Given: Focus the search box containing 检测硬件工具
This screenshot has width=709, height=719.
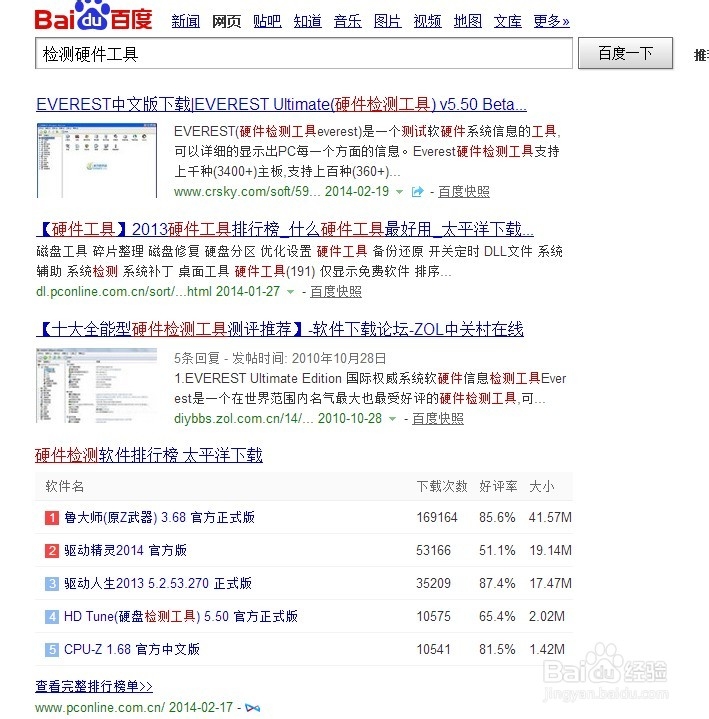Looking at the screenshot, I should tap(304, 54).
